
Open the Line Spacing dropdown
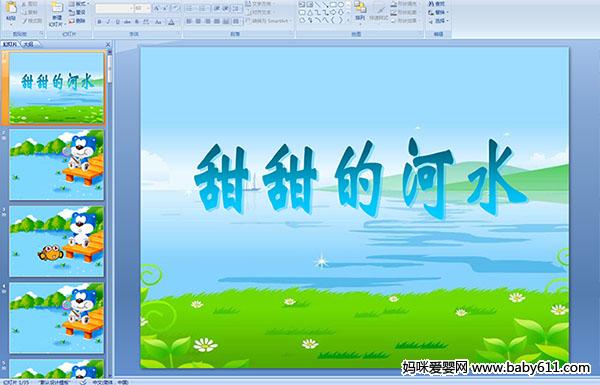[x=237, y=8]
